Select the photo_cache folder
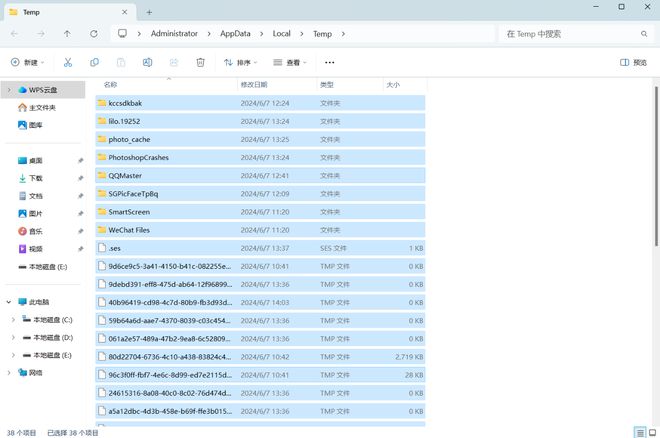Image resolution: width=660 pixels, height=438 pixels. pos(260,139)
